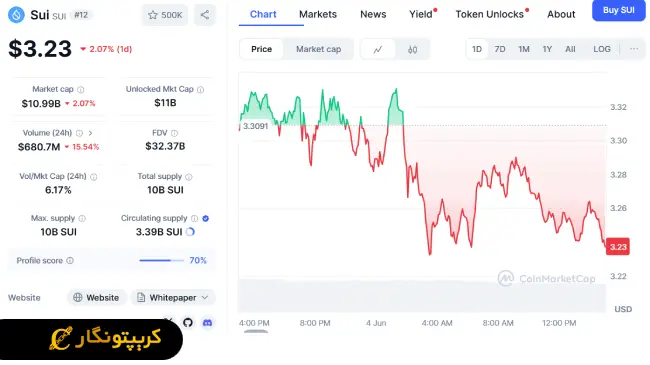Switch to the Markets tab
The width and height of the screenshot is (650, 365).
[x=318, y=14]
